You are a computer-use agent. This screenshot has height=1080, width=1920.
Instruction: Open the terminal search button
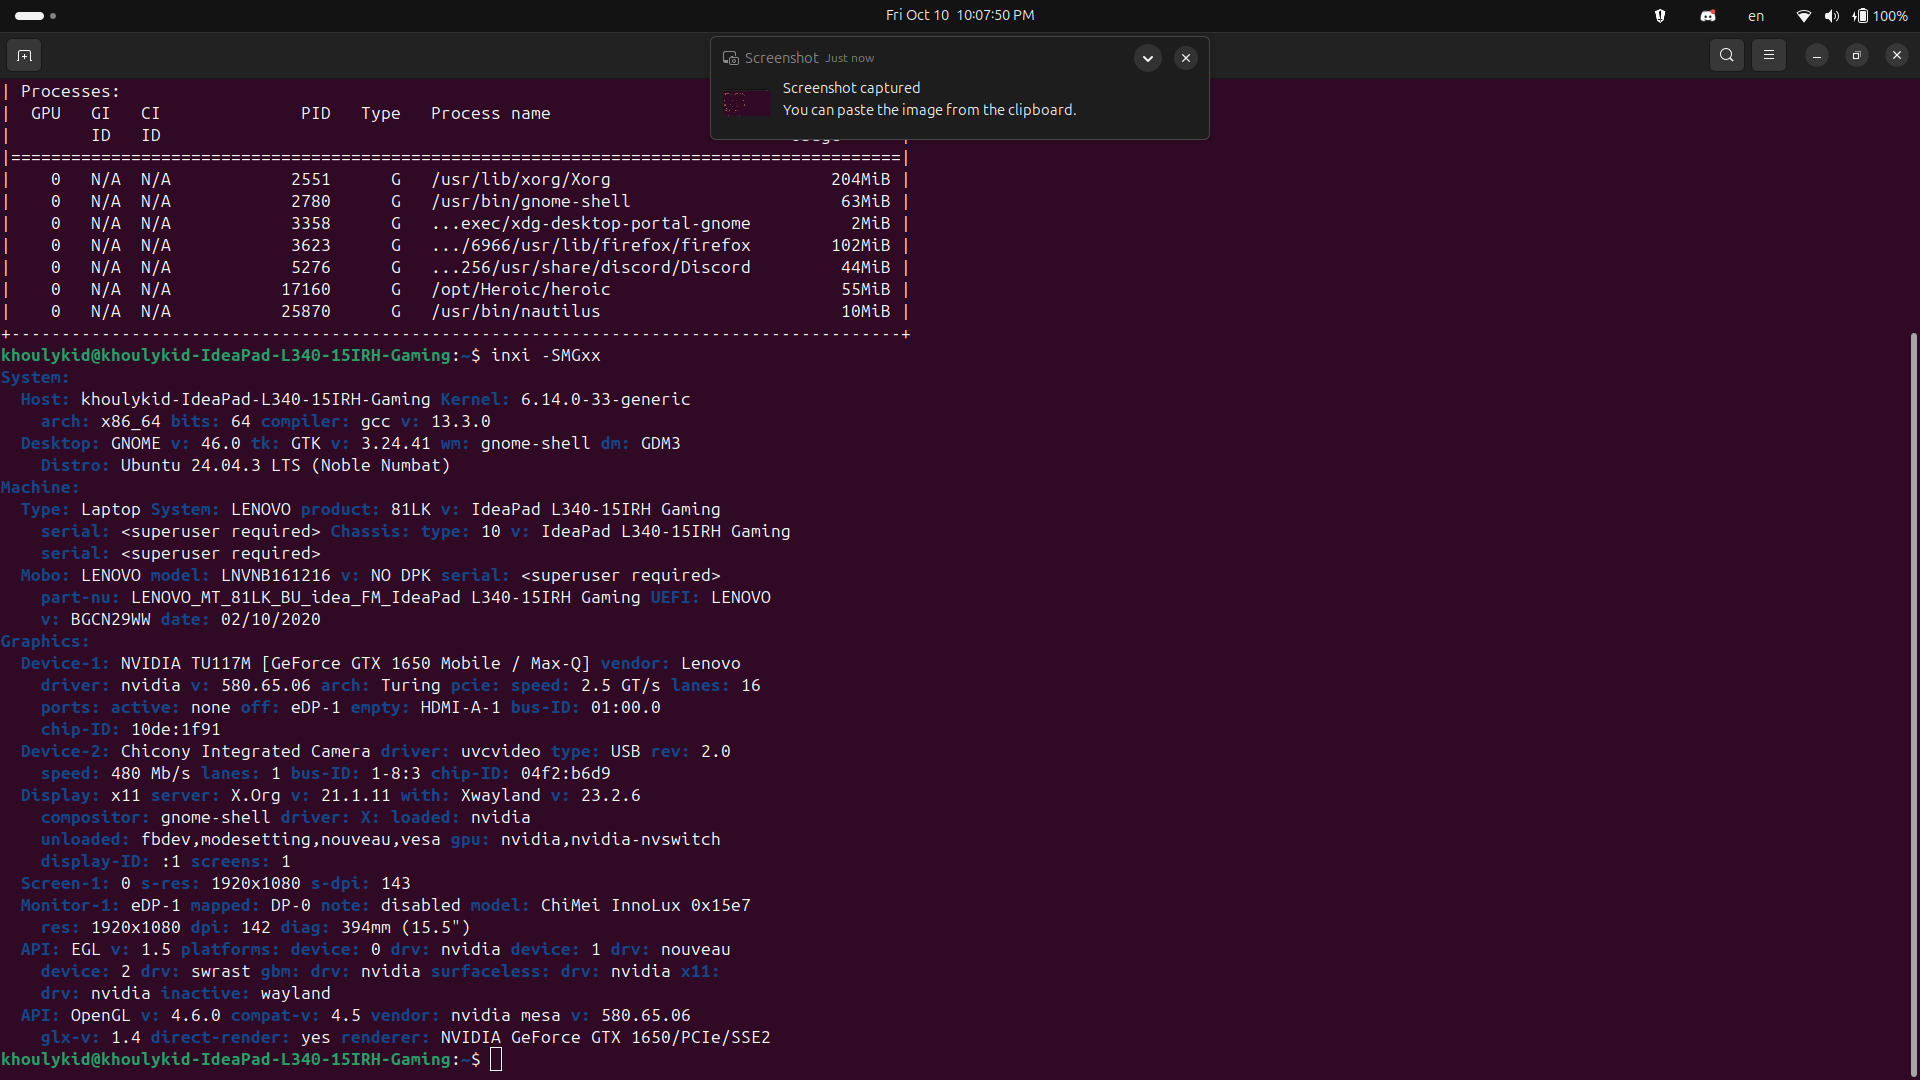(1726, 56)
